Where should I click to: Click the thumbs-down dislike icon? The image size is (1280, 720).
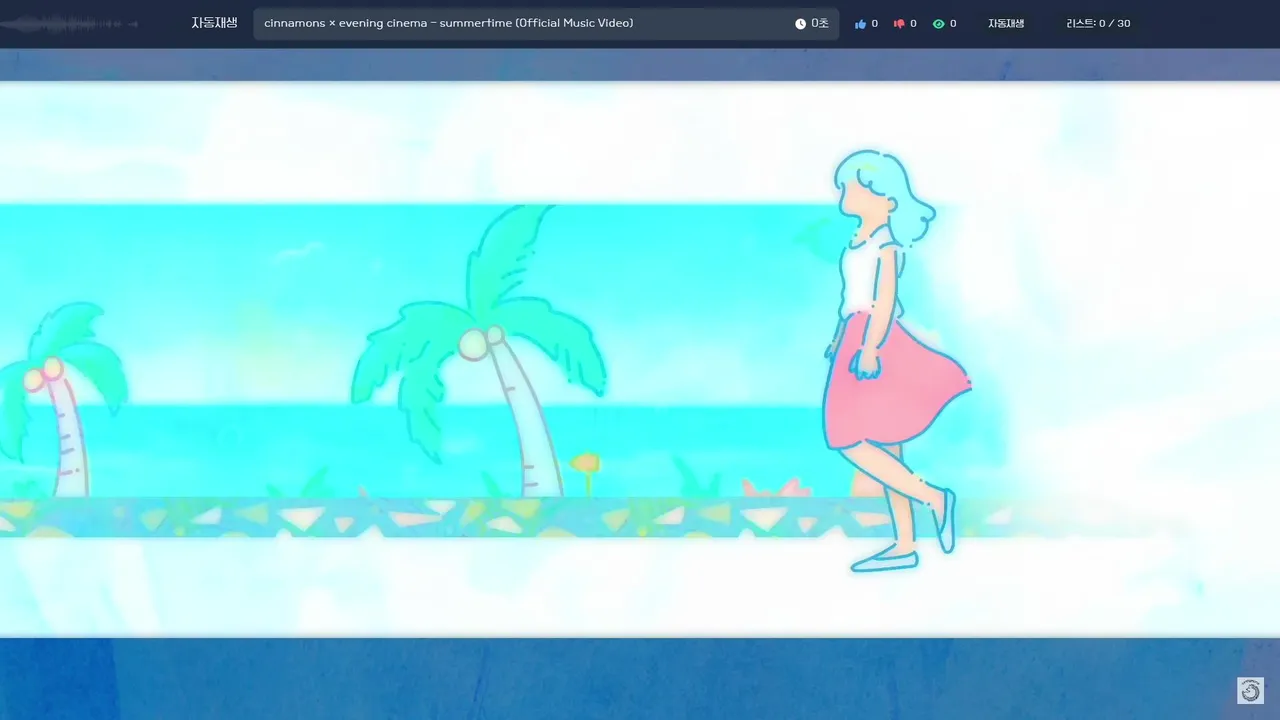[x=898, y=24]
